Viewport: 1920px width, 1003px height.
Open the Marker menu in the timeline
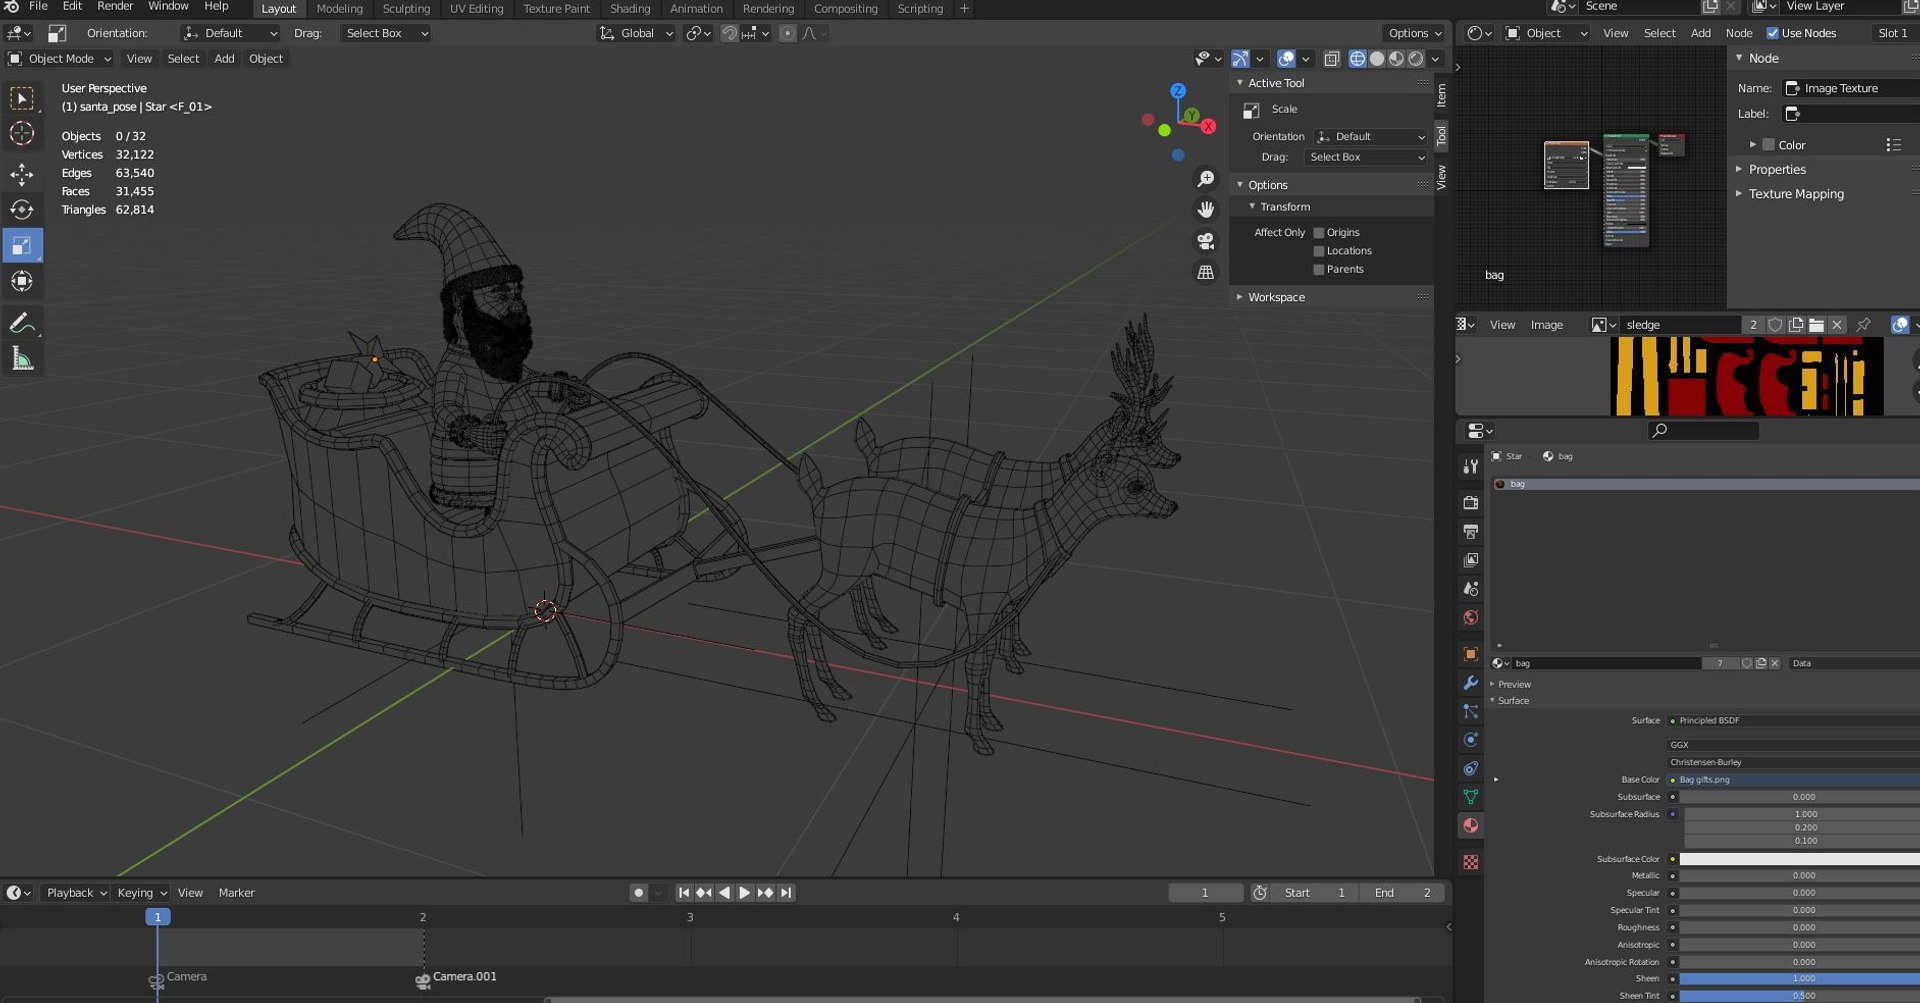(236, 893)
